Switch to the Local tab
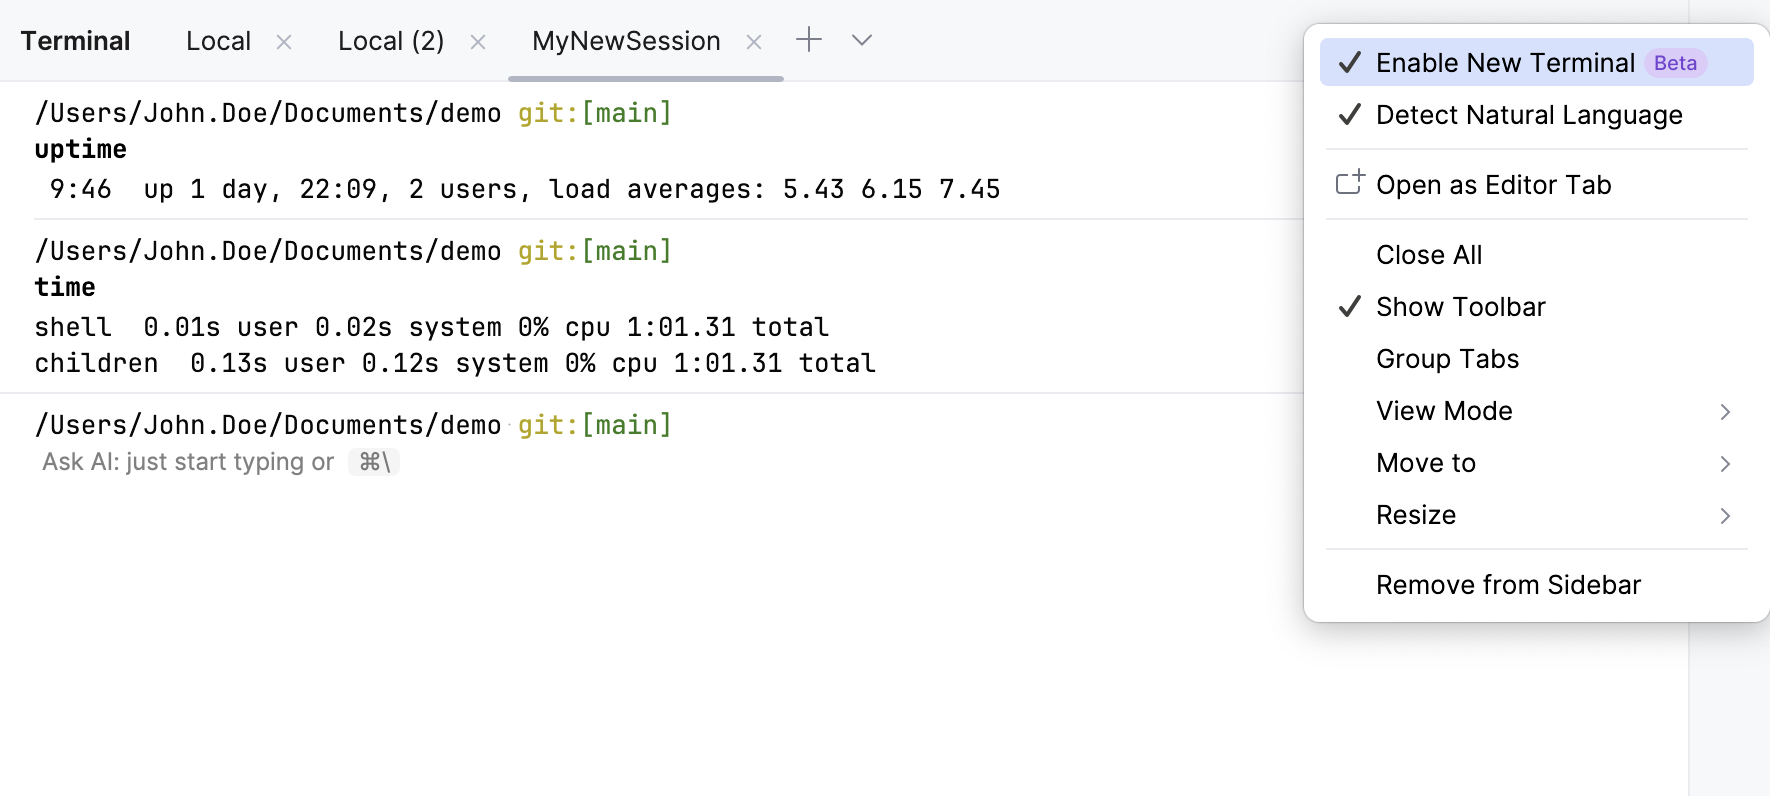The image size is (1770, 796). pos(218,41)
